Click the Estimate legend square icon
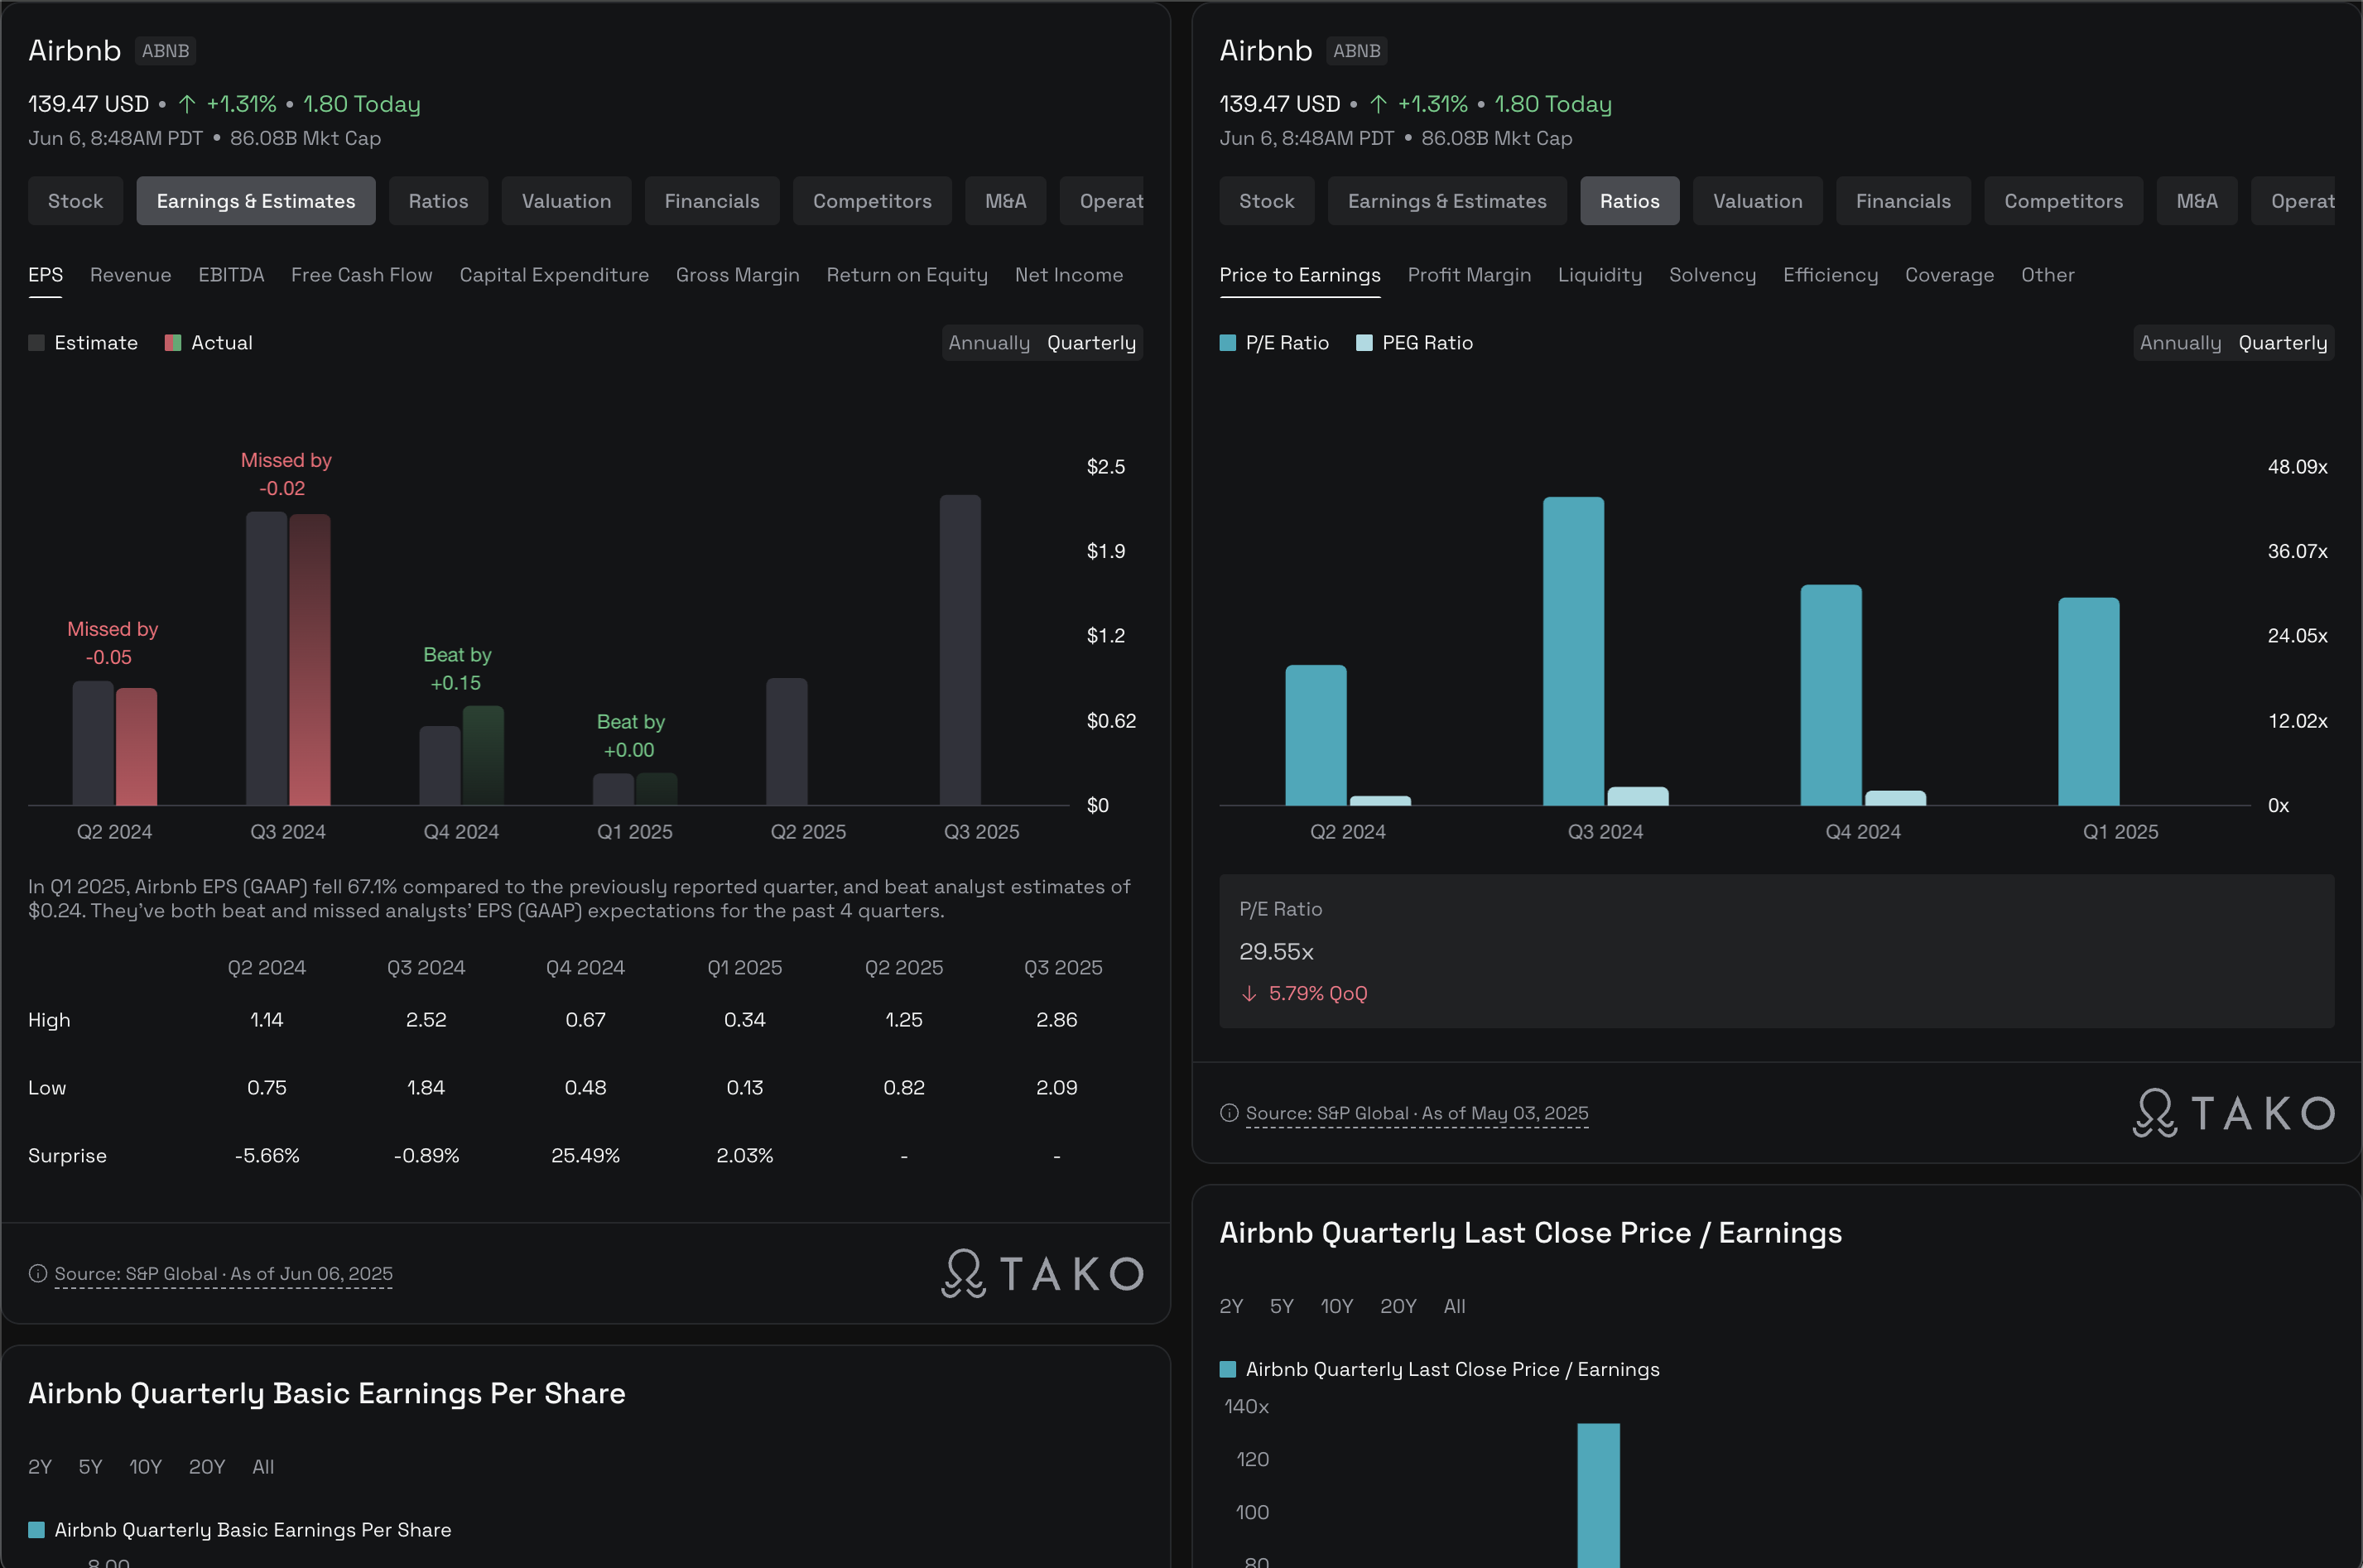Viewport: 2363px width, 1568px height. pos(37,343)
